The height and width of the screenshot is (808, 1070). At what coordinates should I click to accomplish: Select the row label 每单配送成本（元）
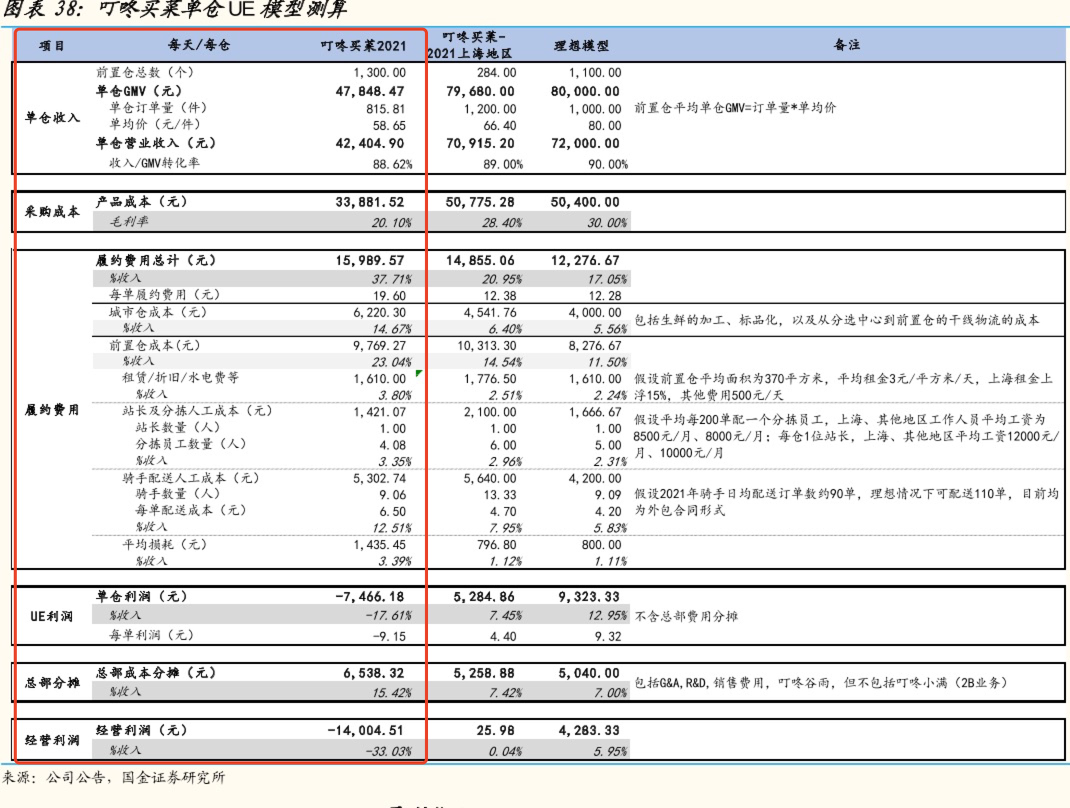(x=190, y=510)
